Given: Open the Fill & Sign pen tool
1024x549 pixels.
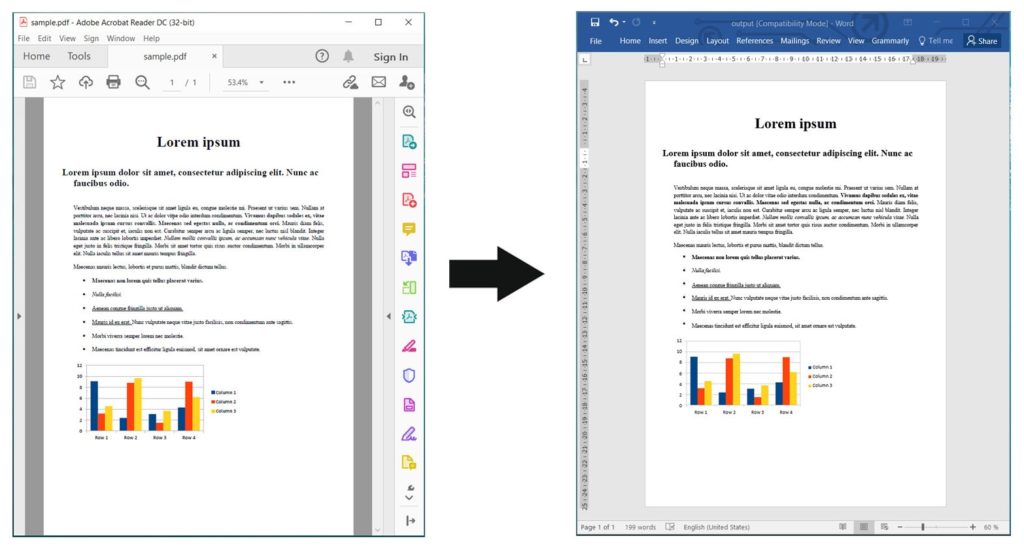Looking at the screenshot, I should (408, 346).
